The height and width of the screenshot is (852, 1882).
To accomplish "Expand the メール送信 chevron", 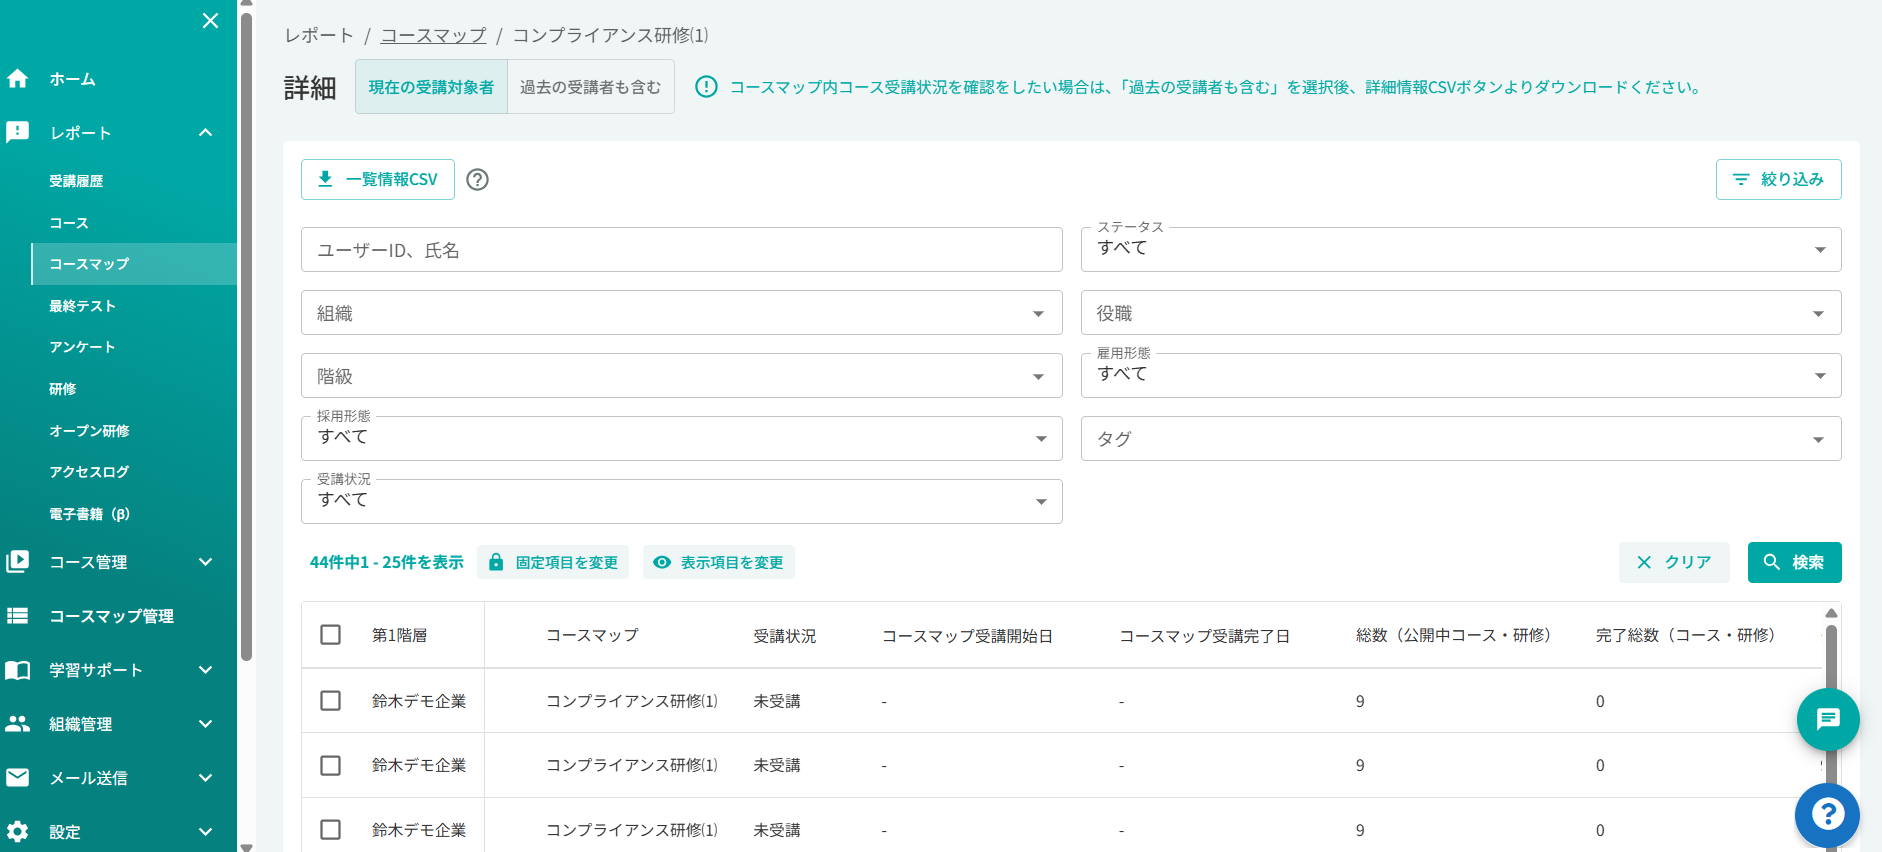I will pos(205,778).
